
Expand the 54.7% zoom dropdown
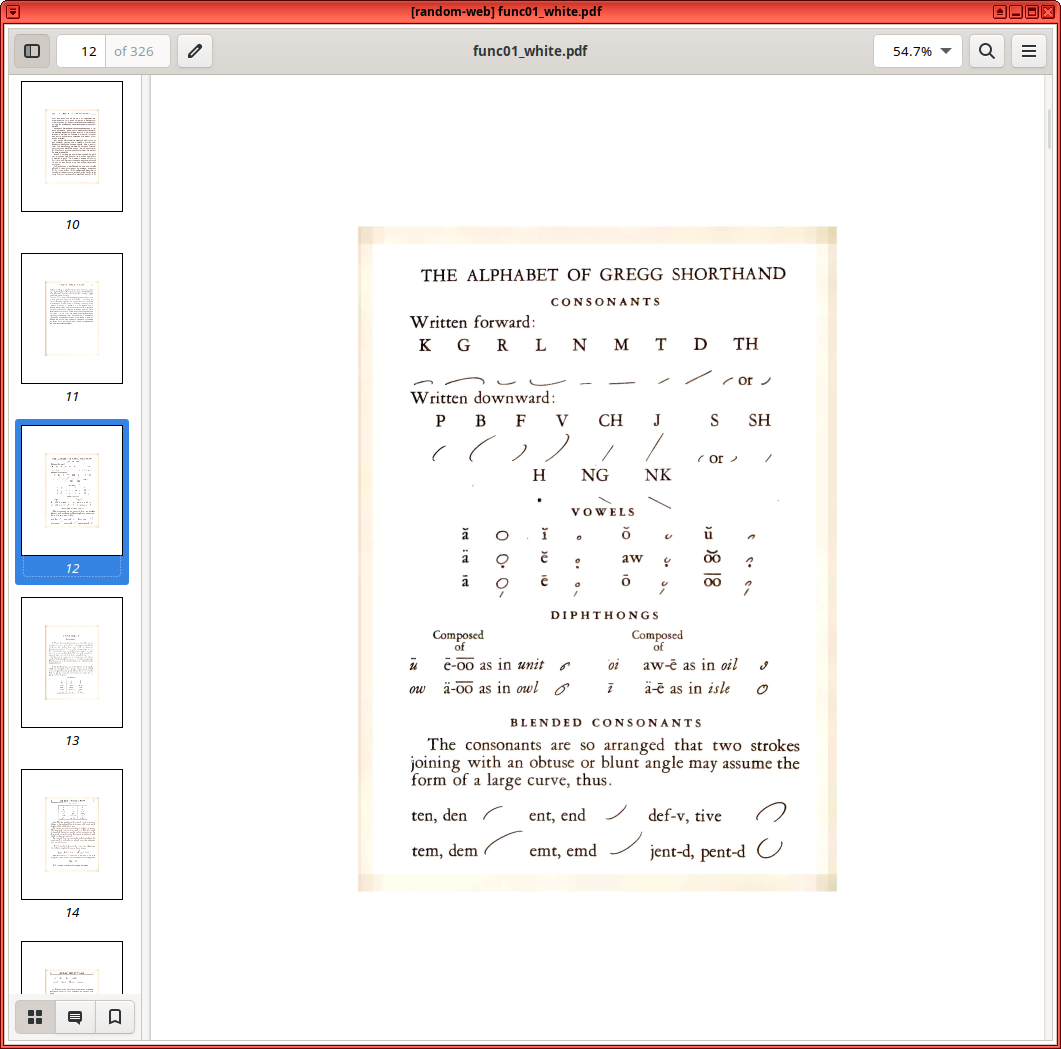click(x=945, y=51)
